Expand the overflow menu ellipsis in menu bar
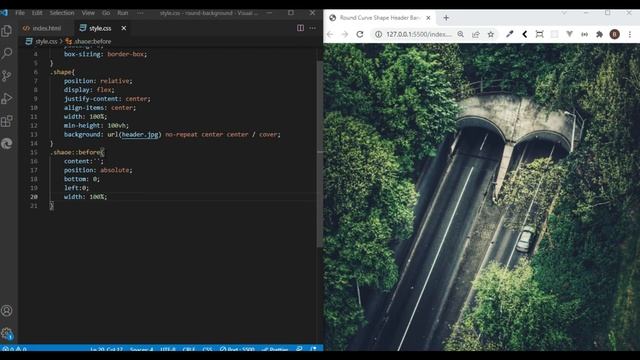Screen dimensions: 640x360 [140, 13]
